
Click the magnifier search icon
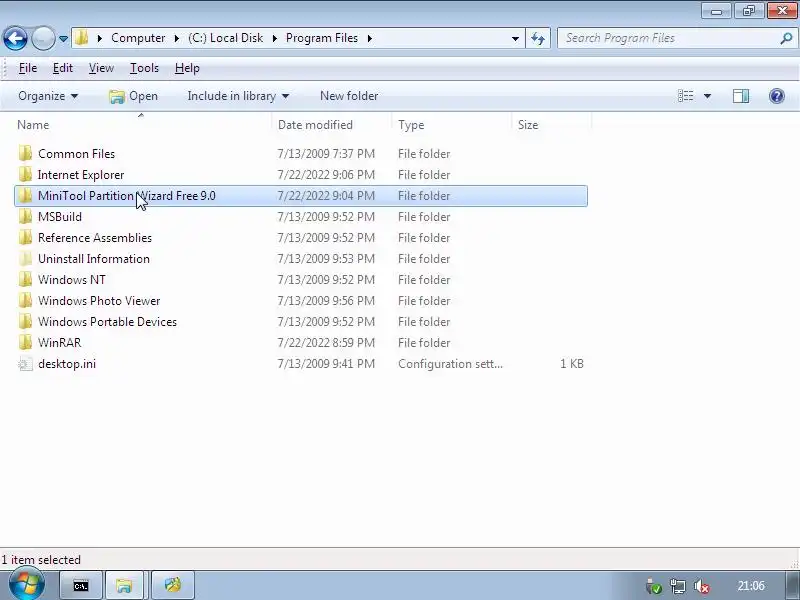[786, 38]
